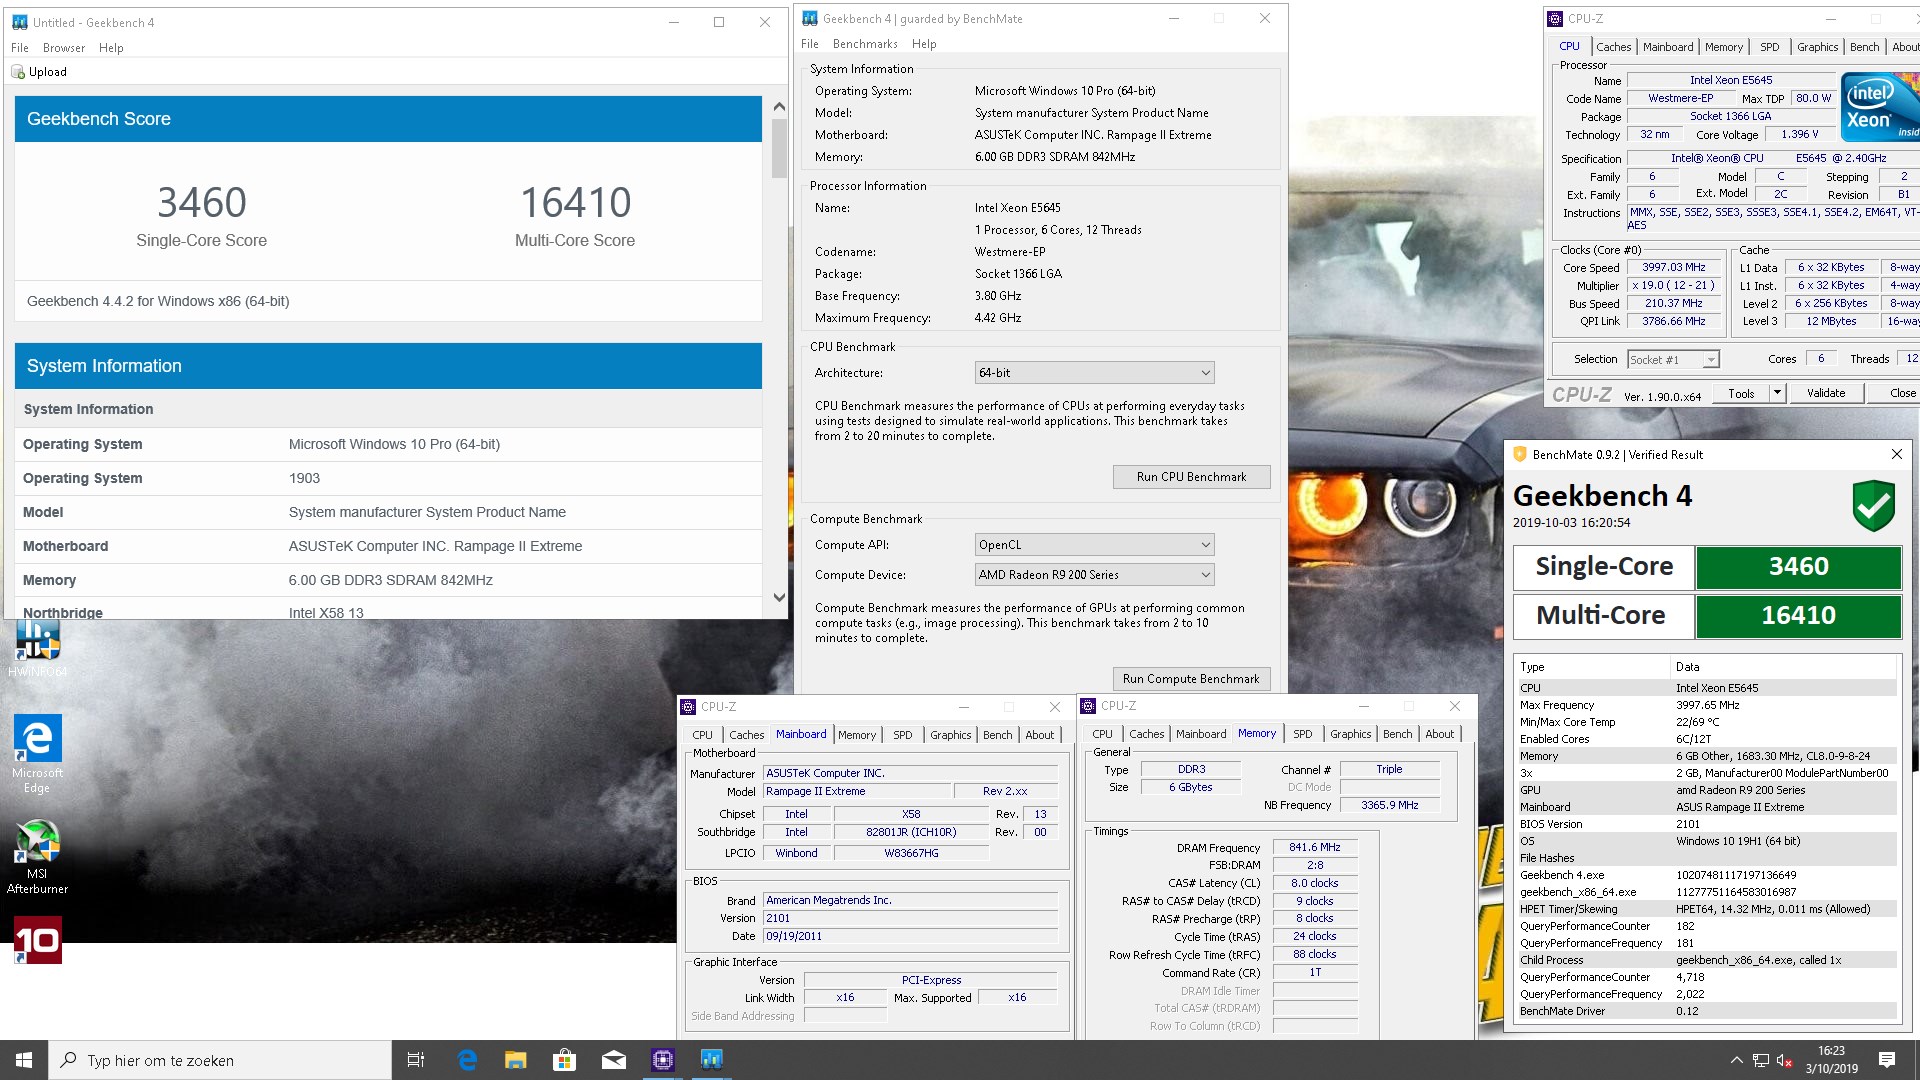
Task: Click Run Compute Benchmark button
Action: [1191, 679]
